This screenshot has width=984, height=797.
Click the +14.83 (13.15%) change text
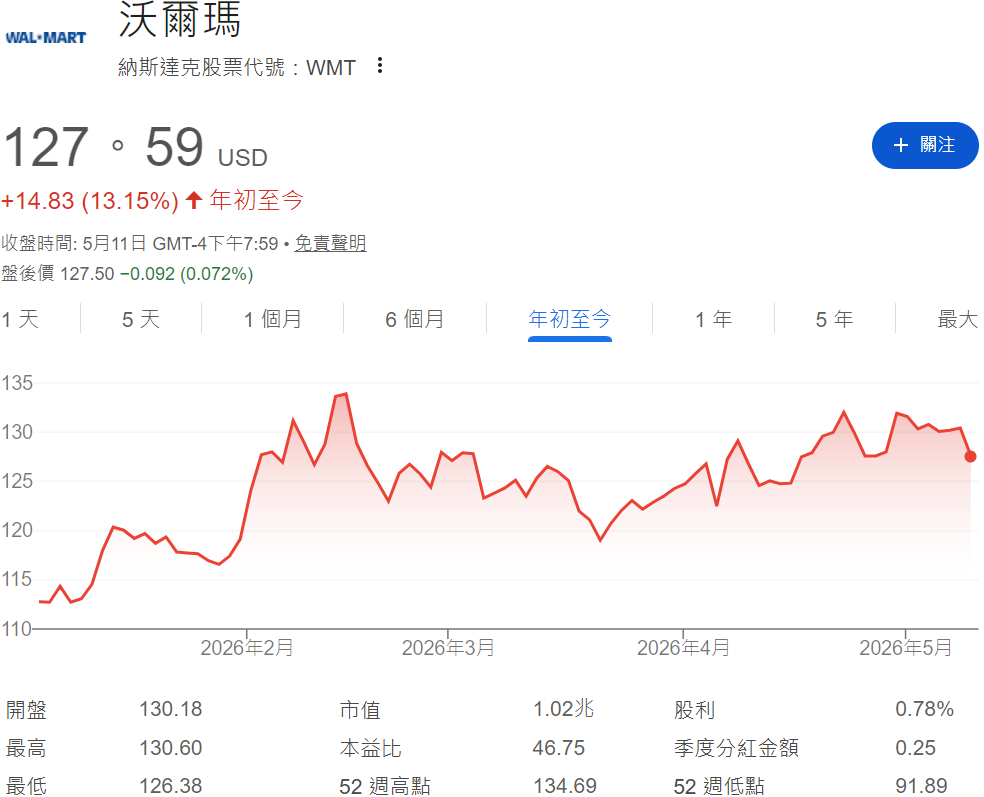click(x=90, y=201)
